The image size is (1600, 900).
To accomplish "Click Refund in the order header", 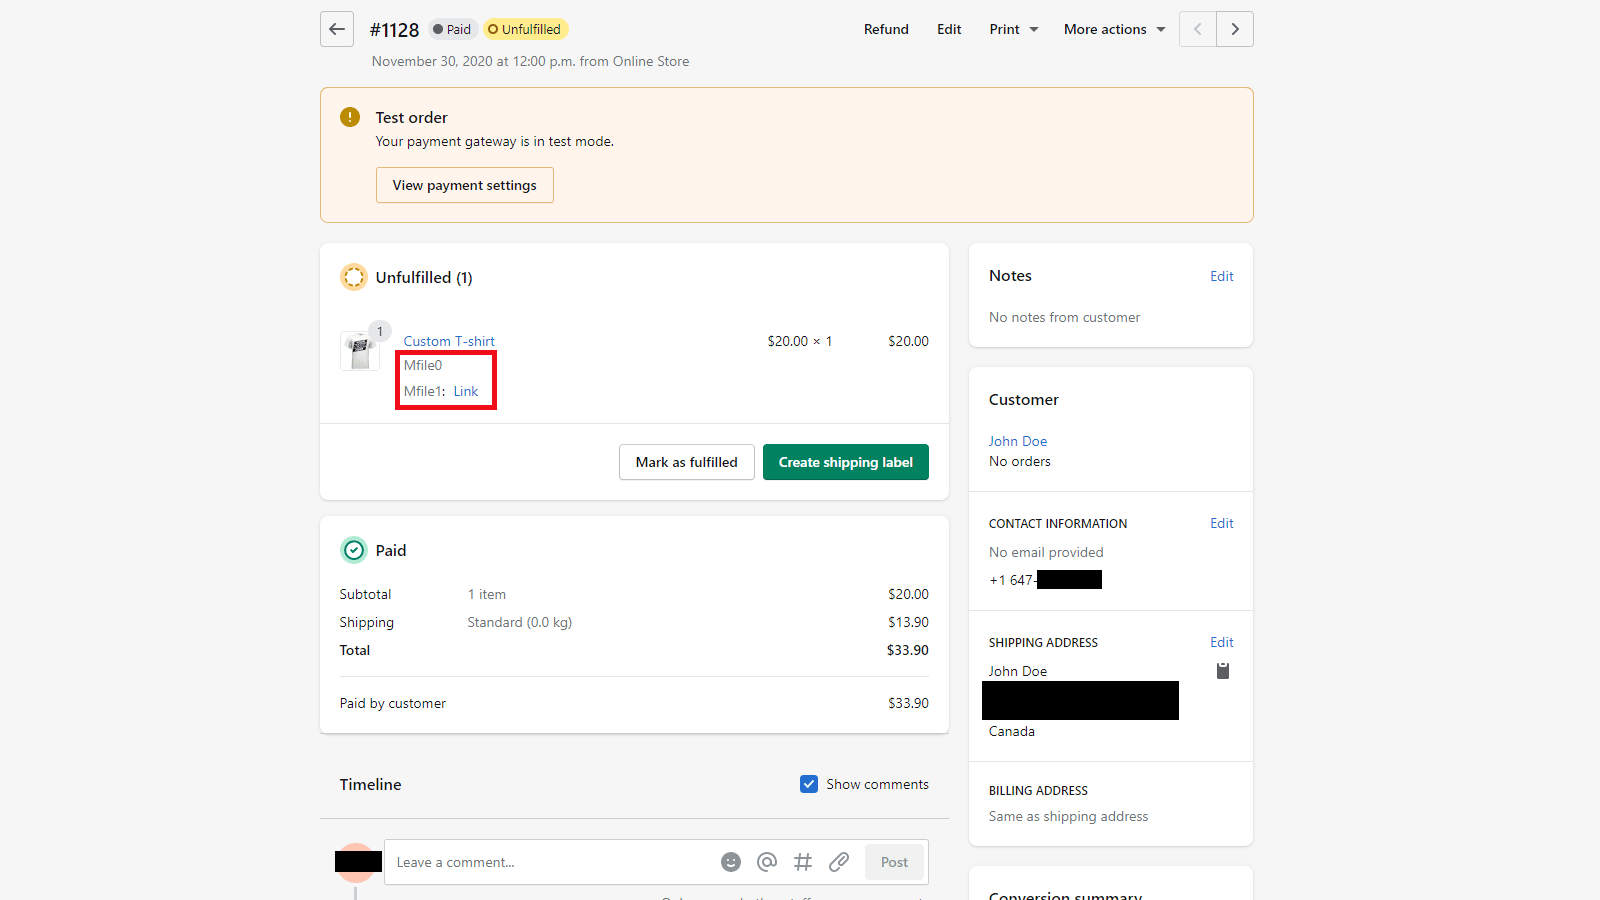I will (x=886, y=29).
